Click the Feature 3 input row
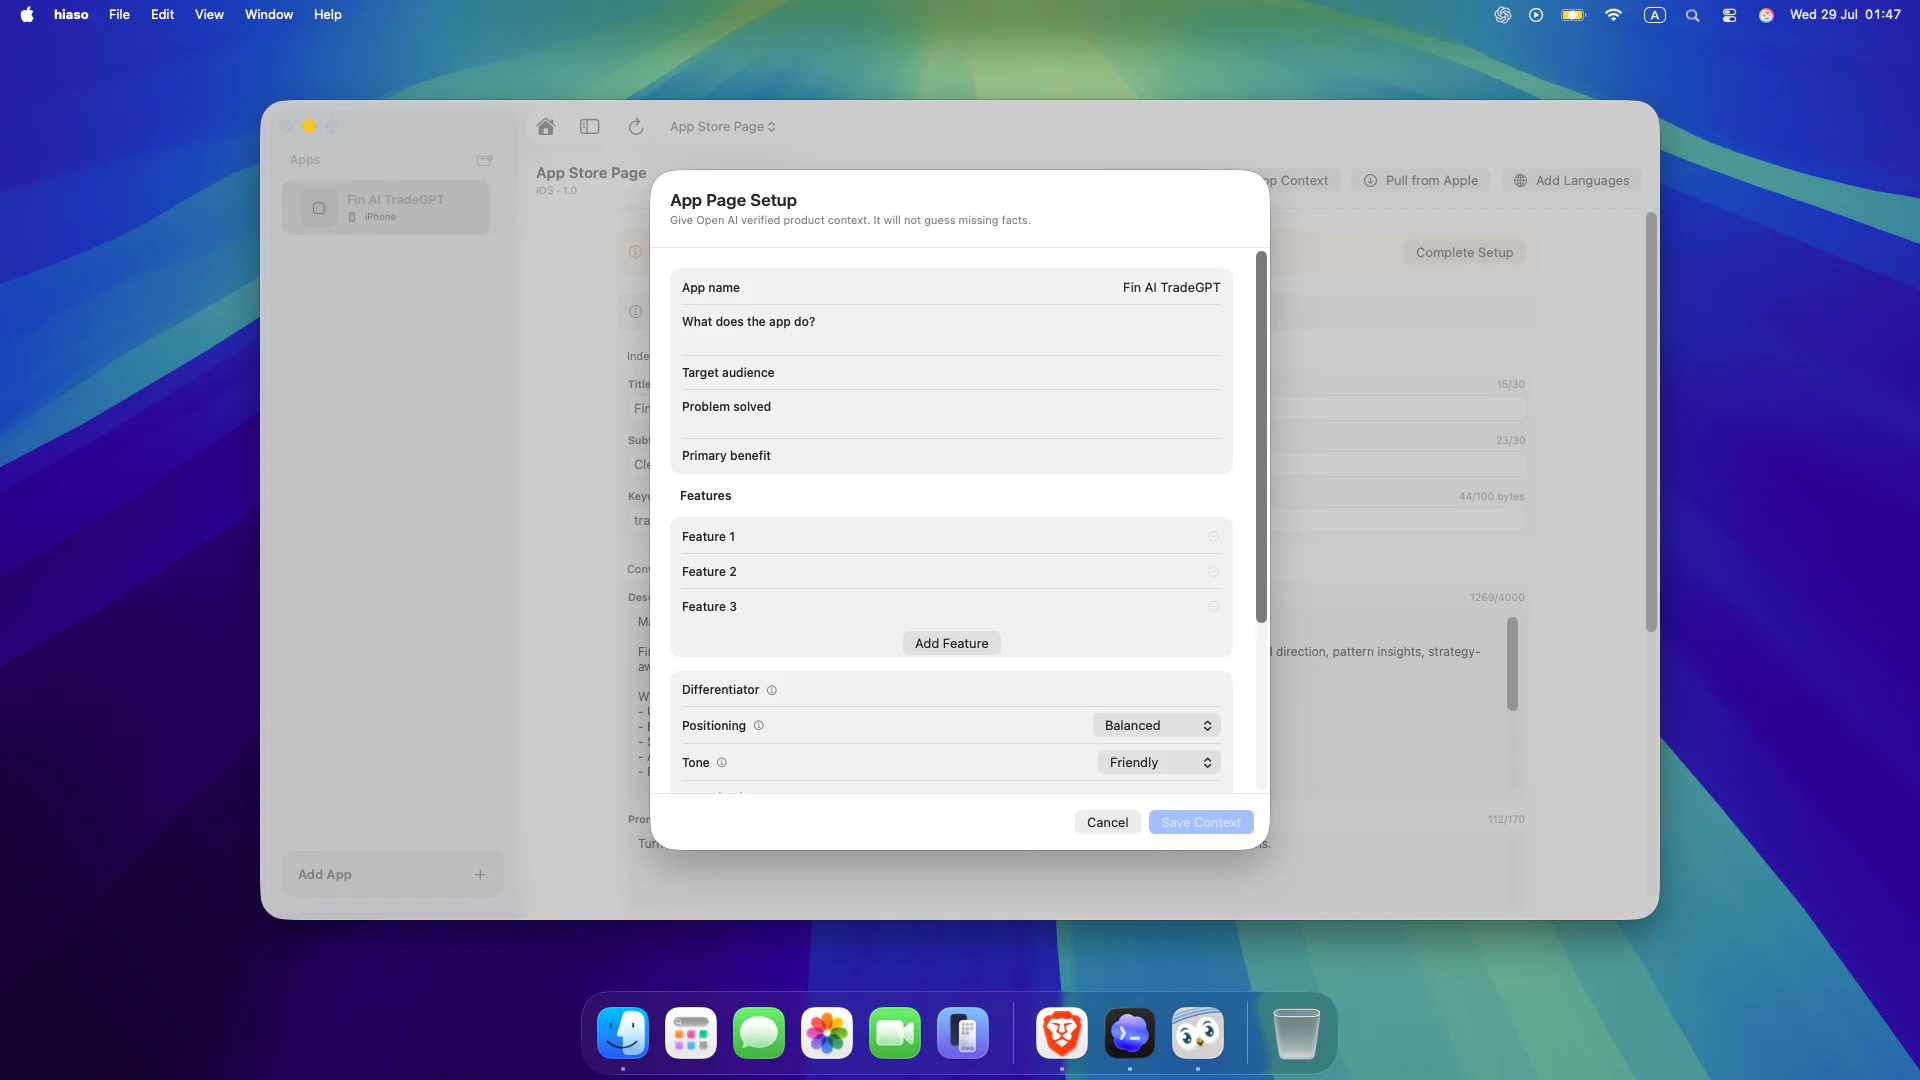The width and height of the screenshot is (1920, 1080). tap(951, 607)
